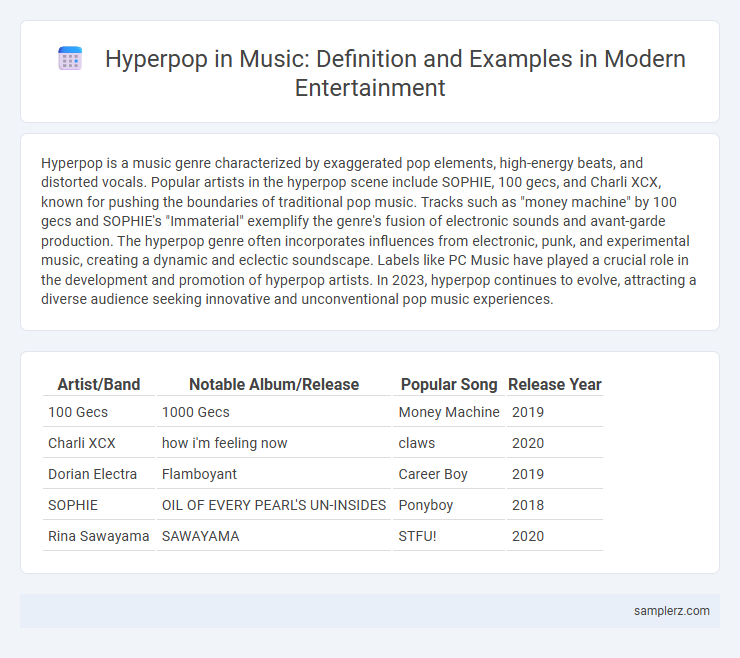Click the Release Year column header

pyautogui.click(x=555, y=384)
